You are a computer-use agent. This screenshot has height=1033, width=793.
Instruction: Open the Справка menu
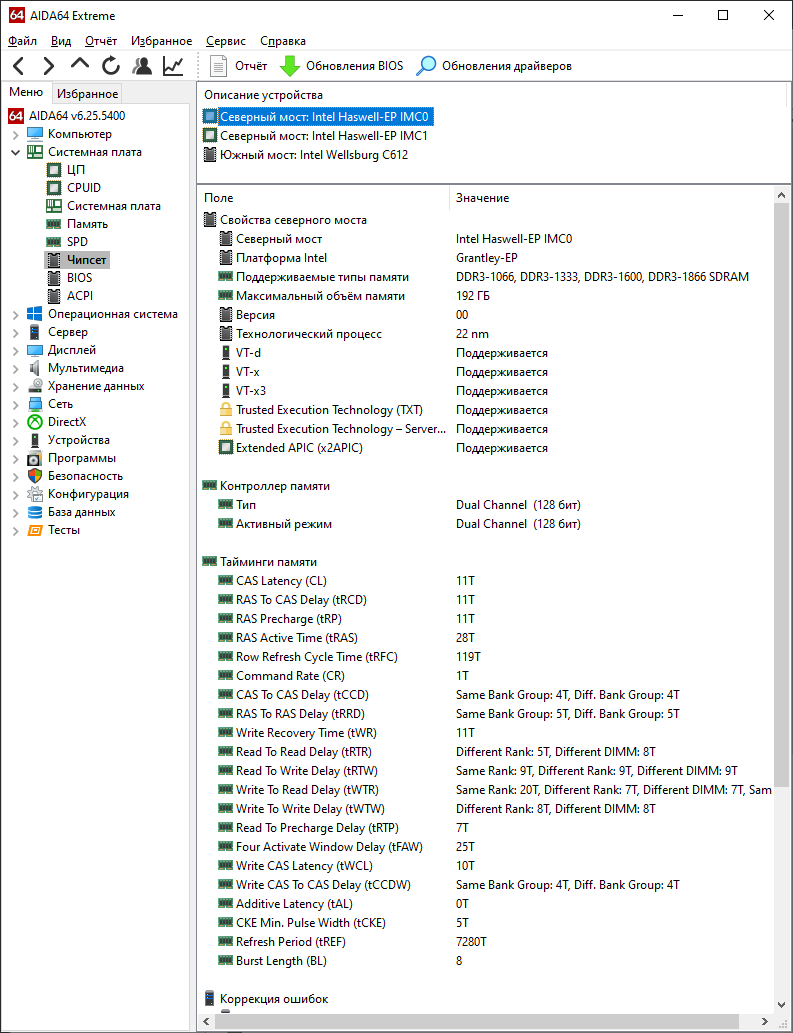pos(283,41)
